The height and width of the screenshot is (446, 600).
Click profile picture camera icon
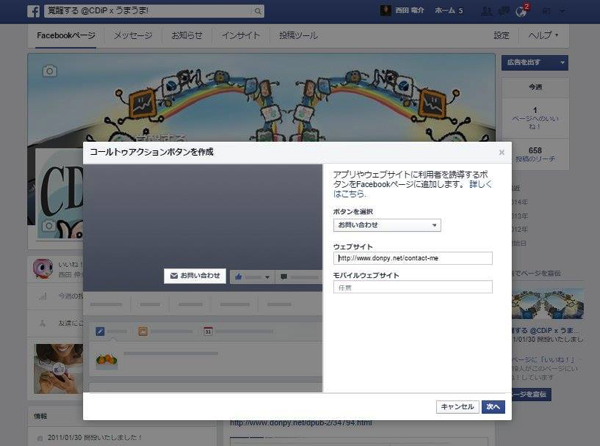(48, 226)
